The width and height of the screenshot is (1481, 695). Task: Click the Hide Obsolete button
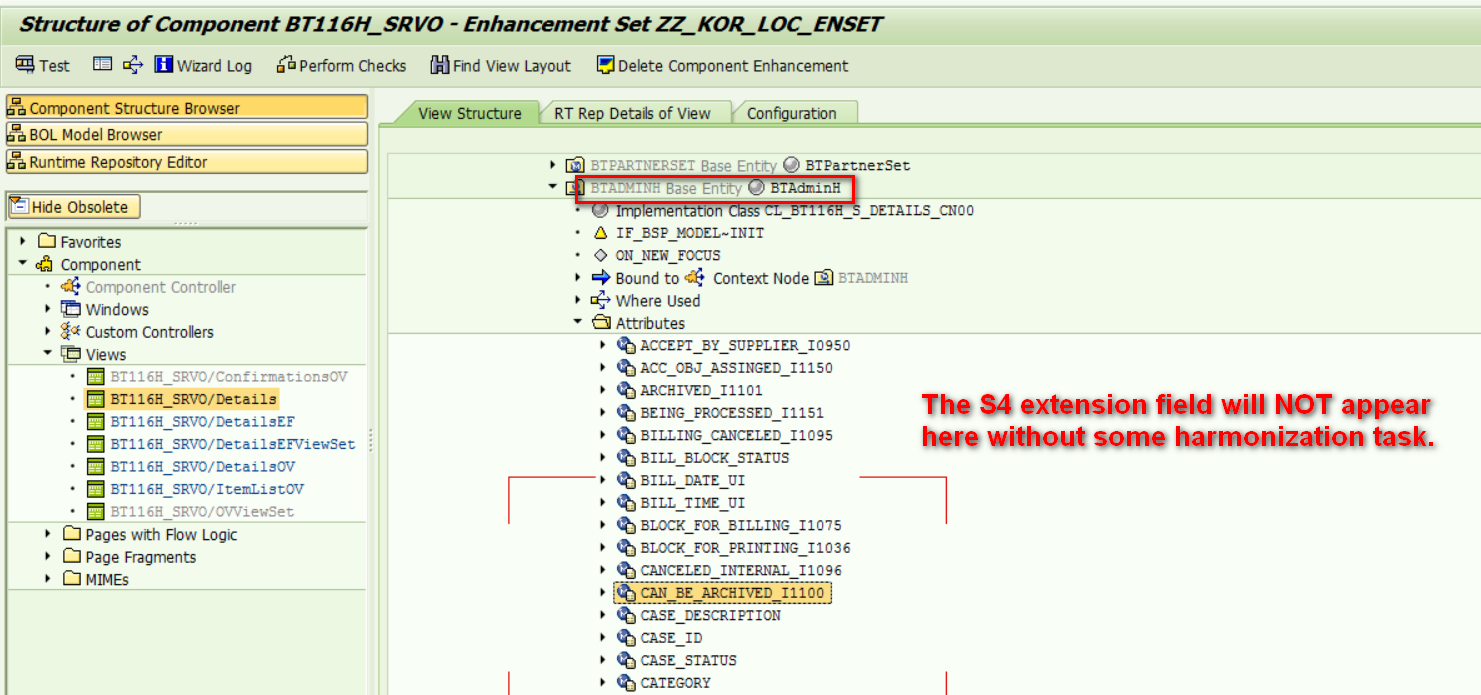(74, 207)
